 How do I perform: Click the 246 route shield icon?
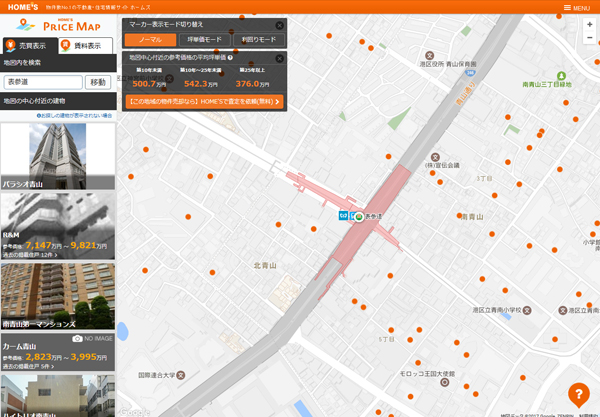(x=470, y=73)
